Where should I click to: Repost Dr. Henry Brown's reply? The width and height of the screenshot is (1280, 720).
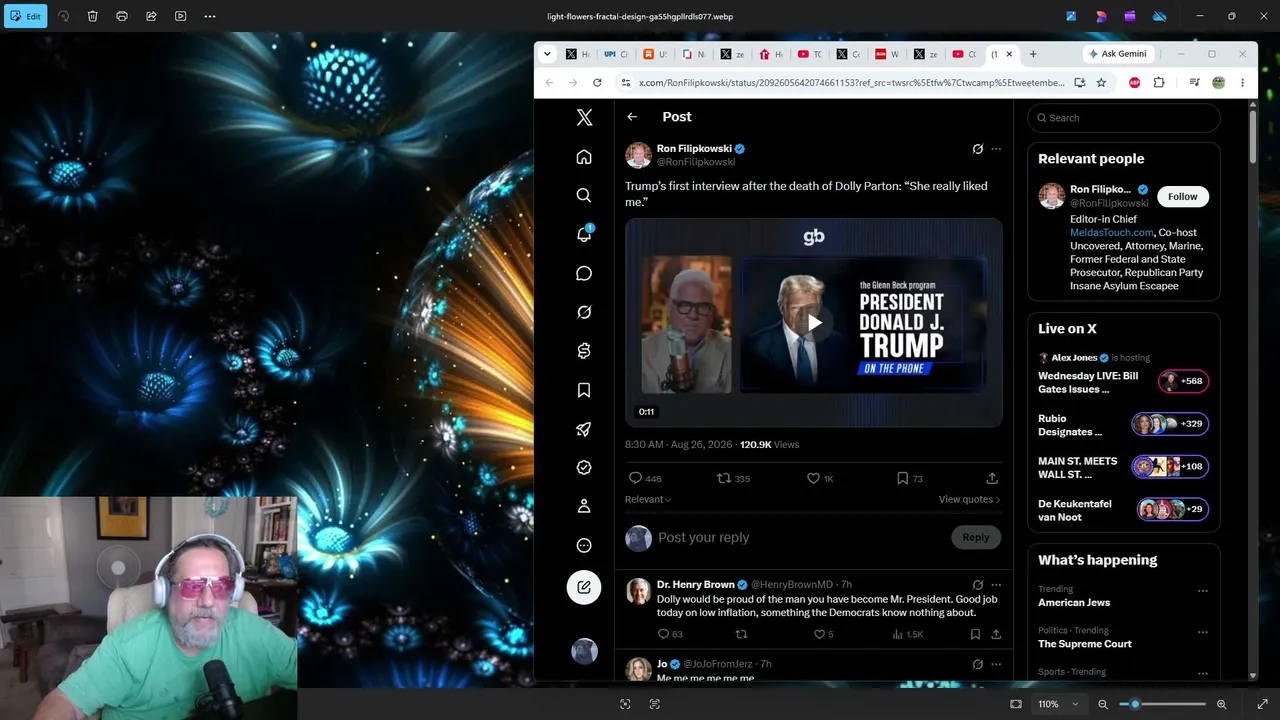[741, 634]
